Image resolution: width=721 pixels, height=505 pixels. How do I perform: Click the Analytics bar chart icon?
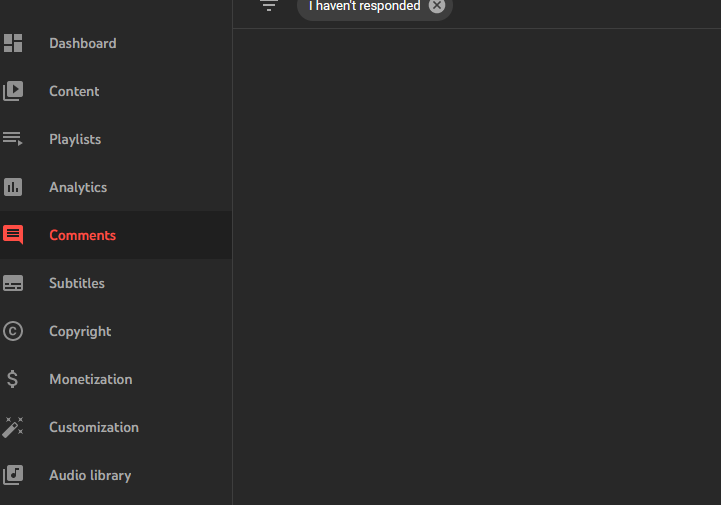click(x=13, y=187)
